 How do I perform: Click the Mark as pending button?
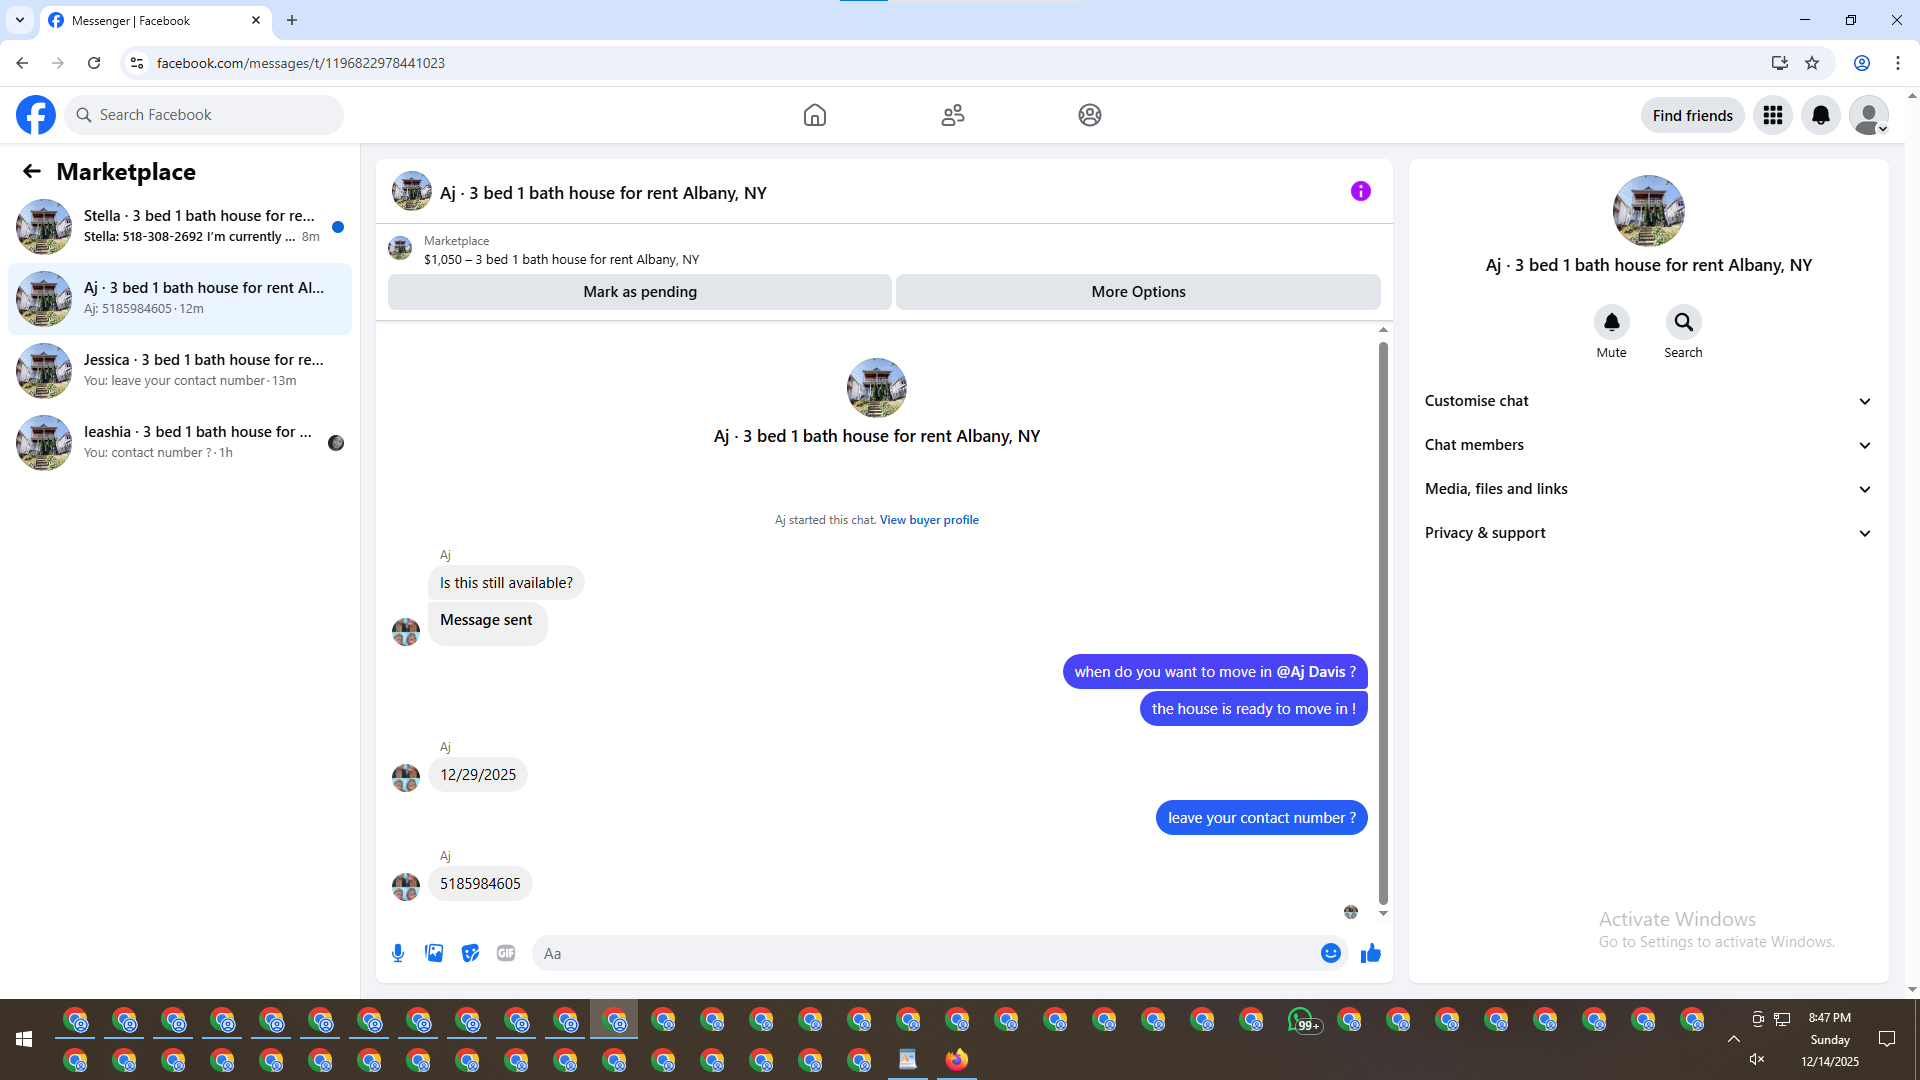pos(639,292)
